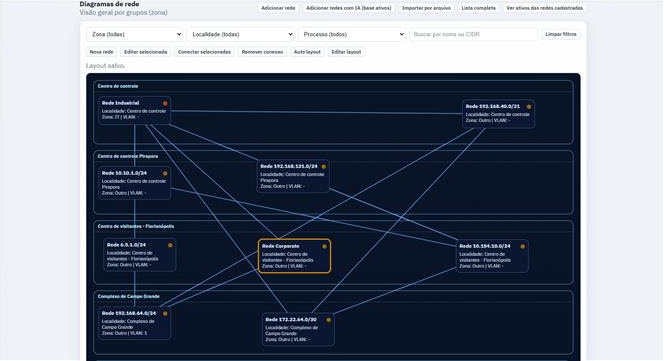Focus the Buscar por nome ou CIDR field
664x361 pixels.
473,34
